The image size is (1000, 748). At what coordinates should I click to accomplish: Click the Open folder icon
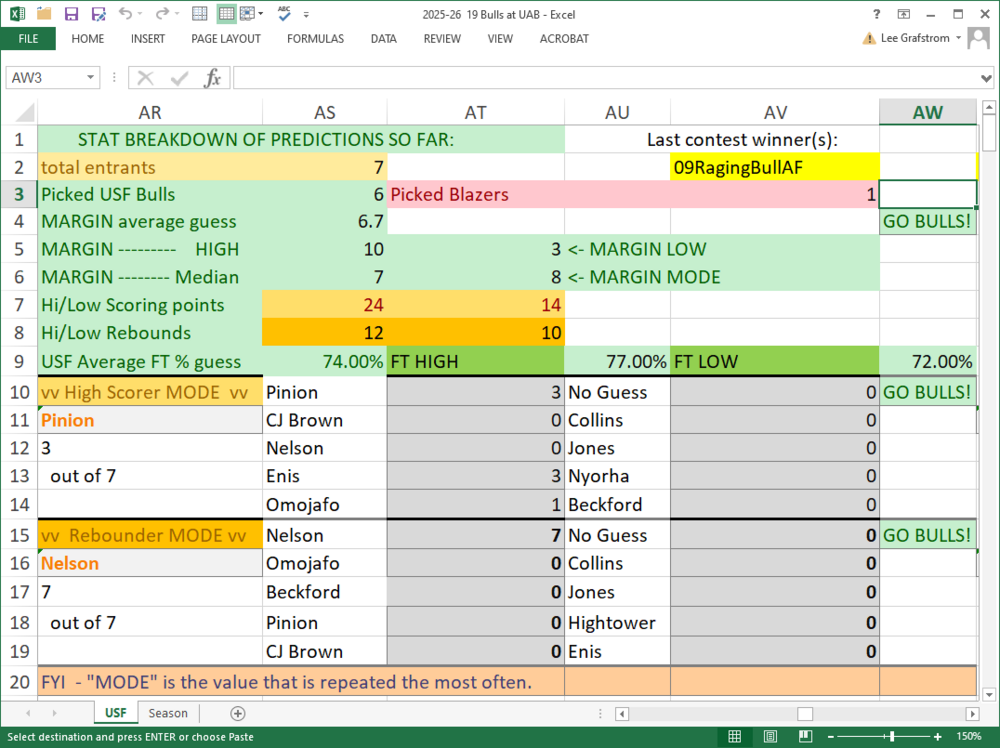click(x=44, y=14)
